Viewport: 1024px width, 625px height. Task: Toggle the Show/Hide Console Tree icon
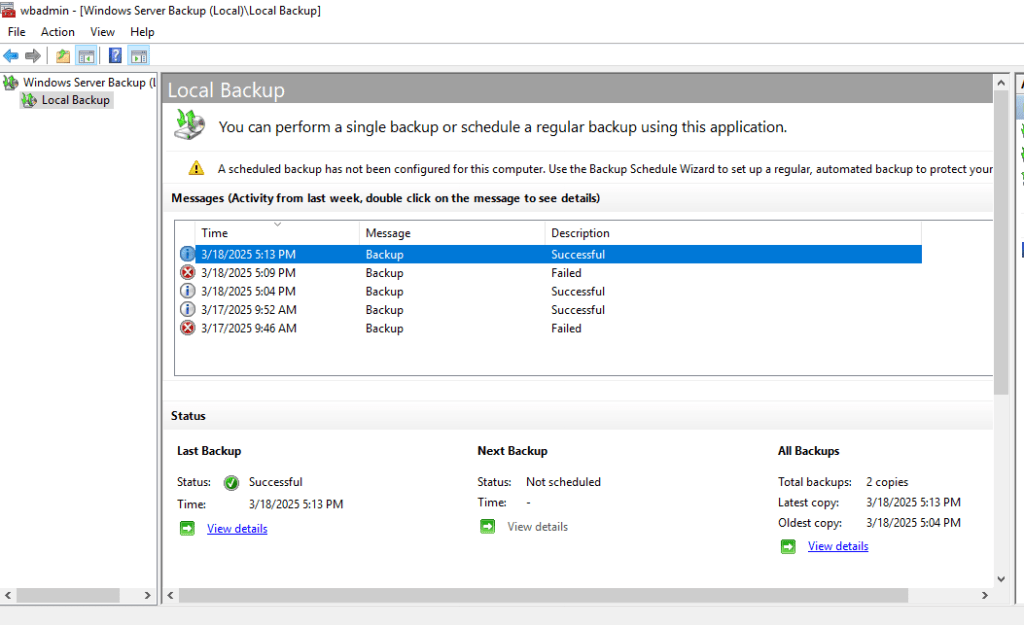(x=86, y=56)
